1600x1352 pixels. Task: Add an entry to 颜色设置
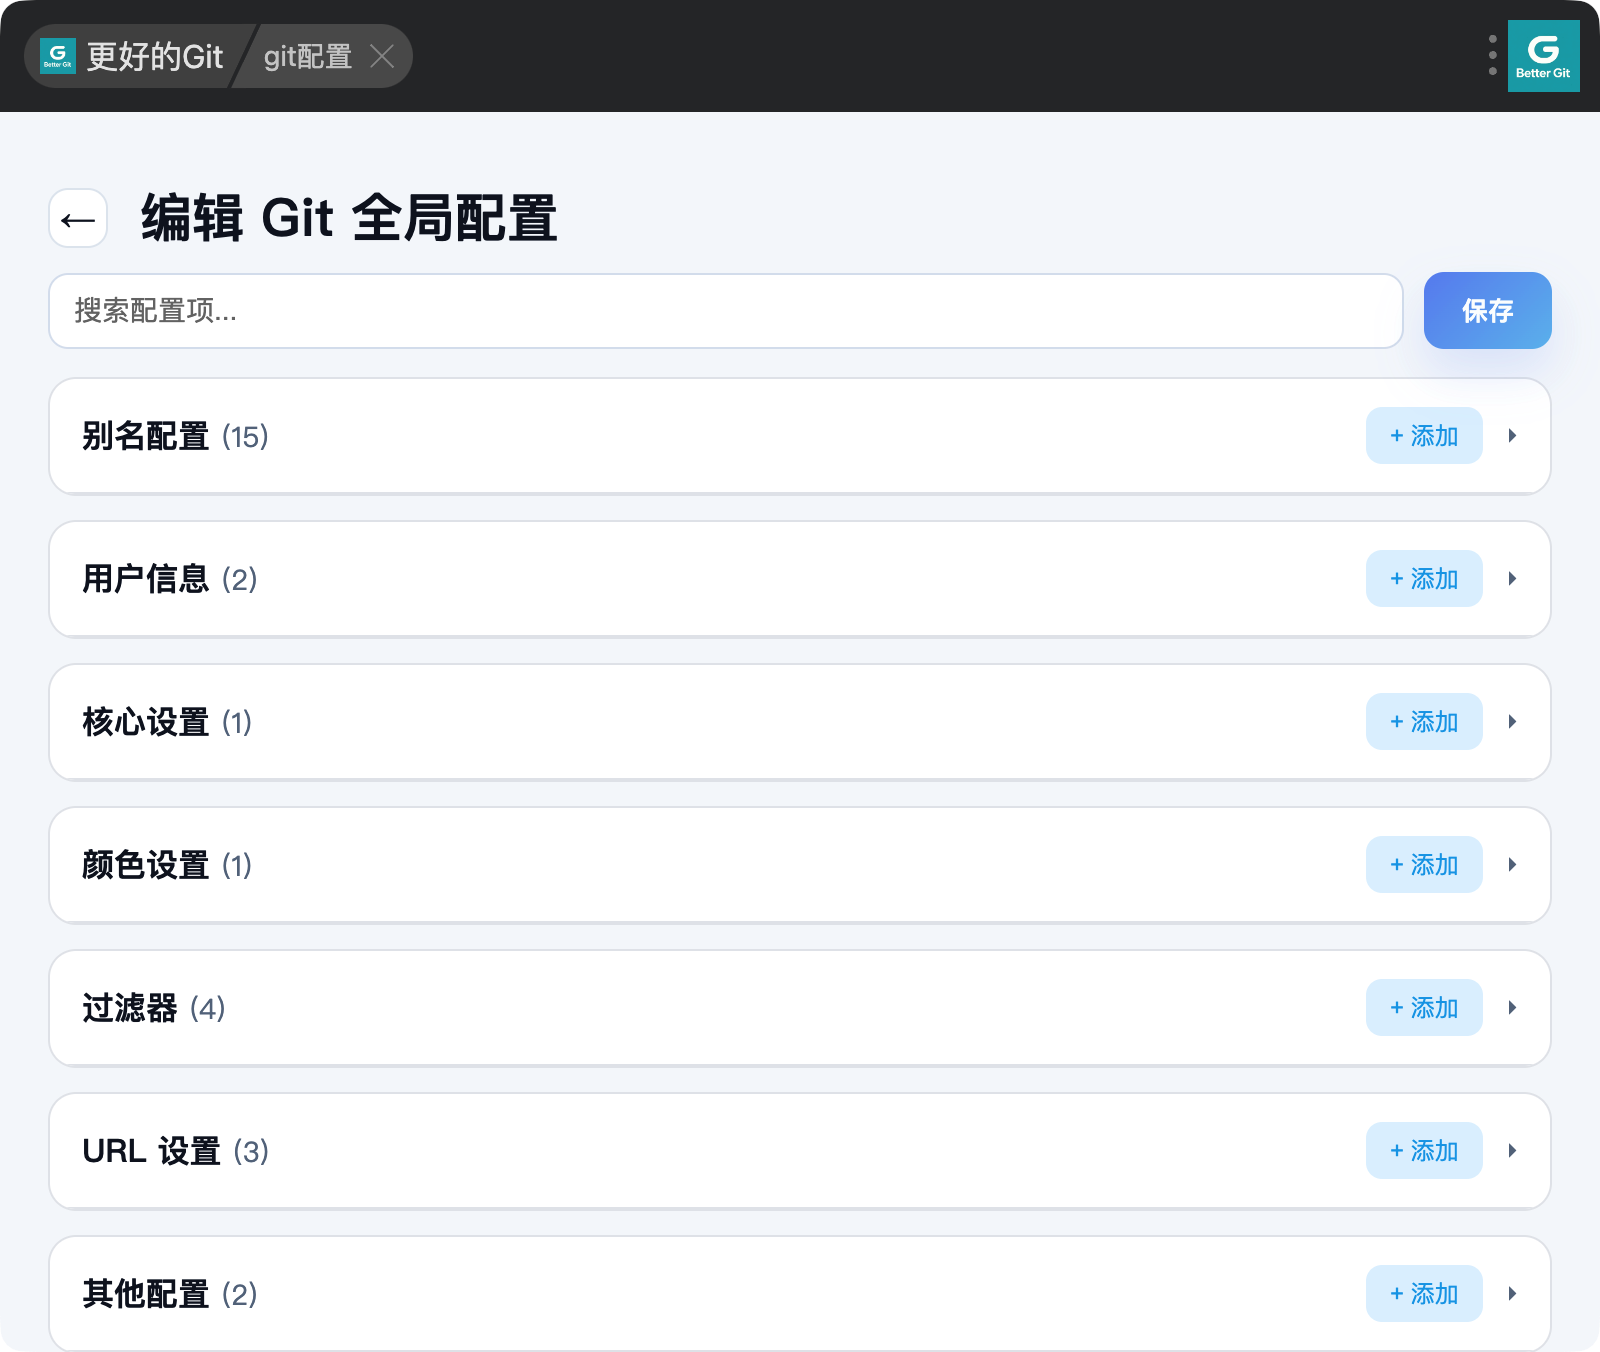point(1424,865)
